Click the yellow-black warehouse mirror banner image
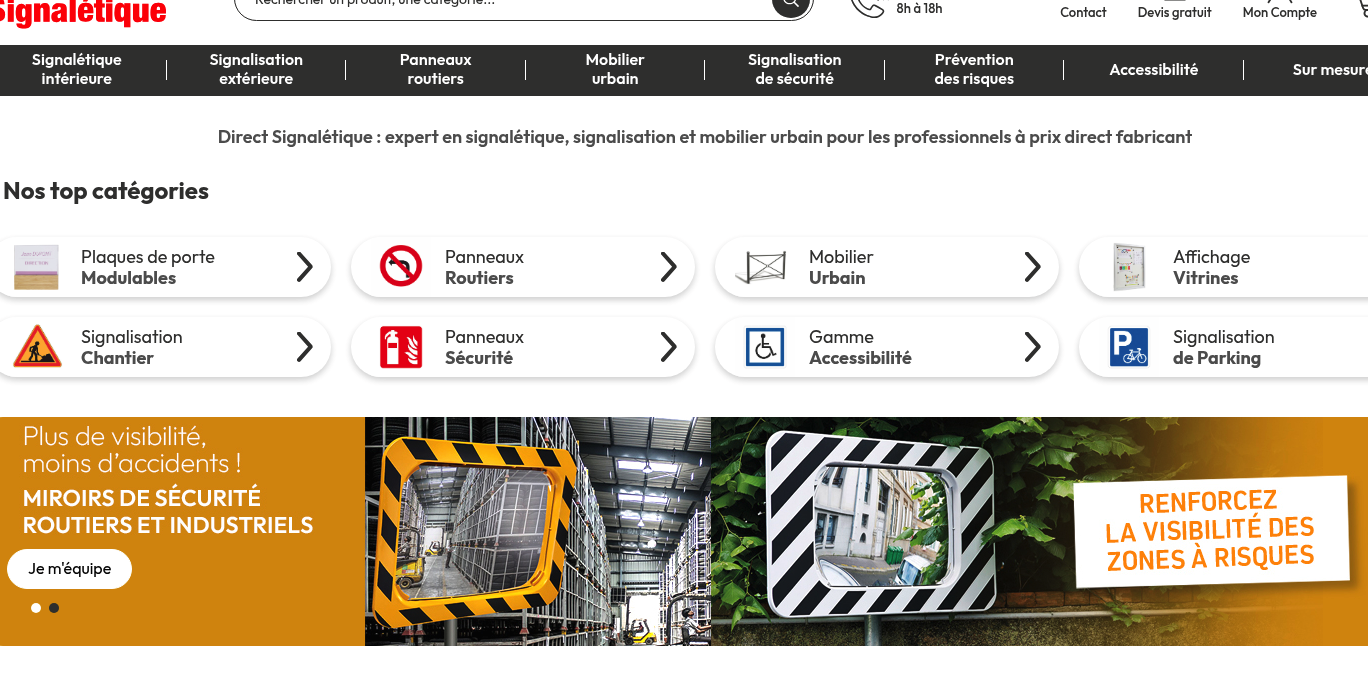1368x683 pixels. 538,531
